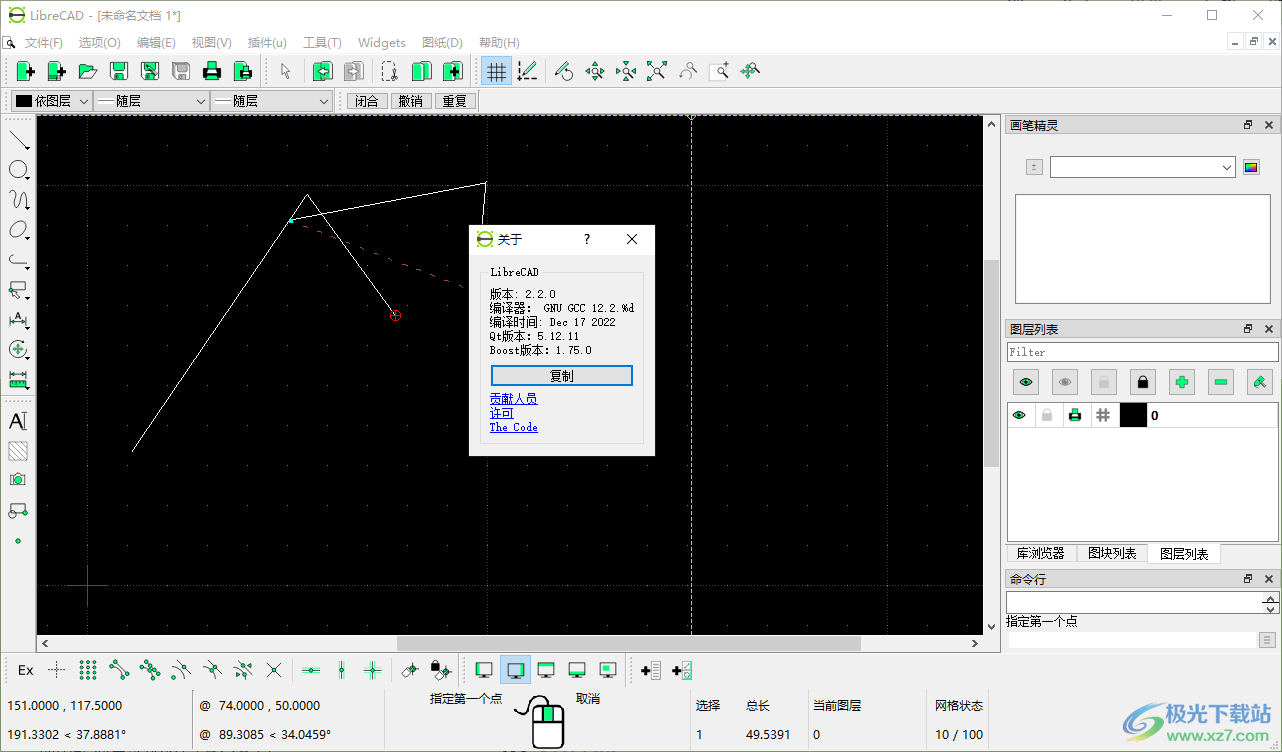Toggle snap intersection
The width and height of the screenshot is (1282, 752).
tap(274, 670)
